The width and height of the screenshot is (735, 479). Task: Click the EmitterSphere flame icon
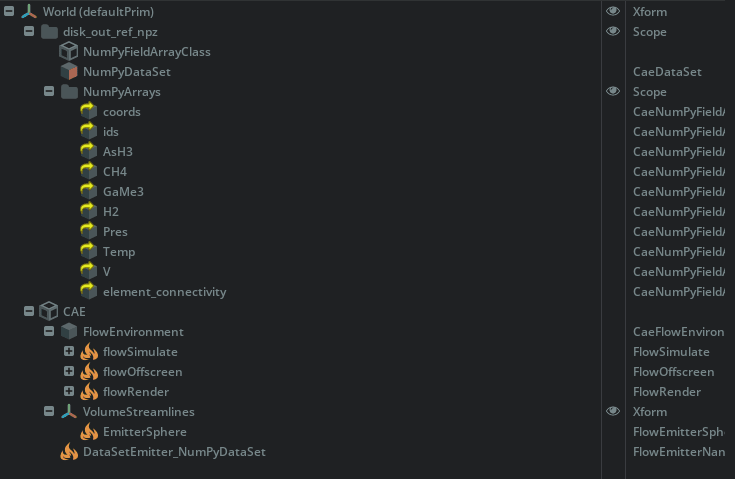click(89, 432)
